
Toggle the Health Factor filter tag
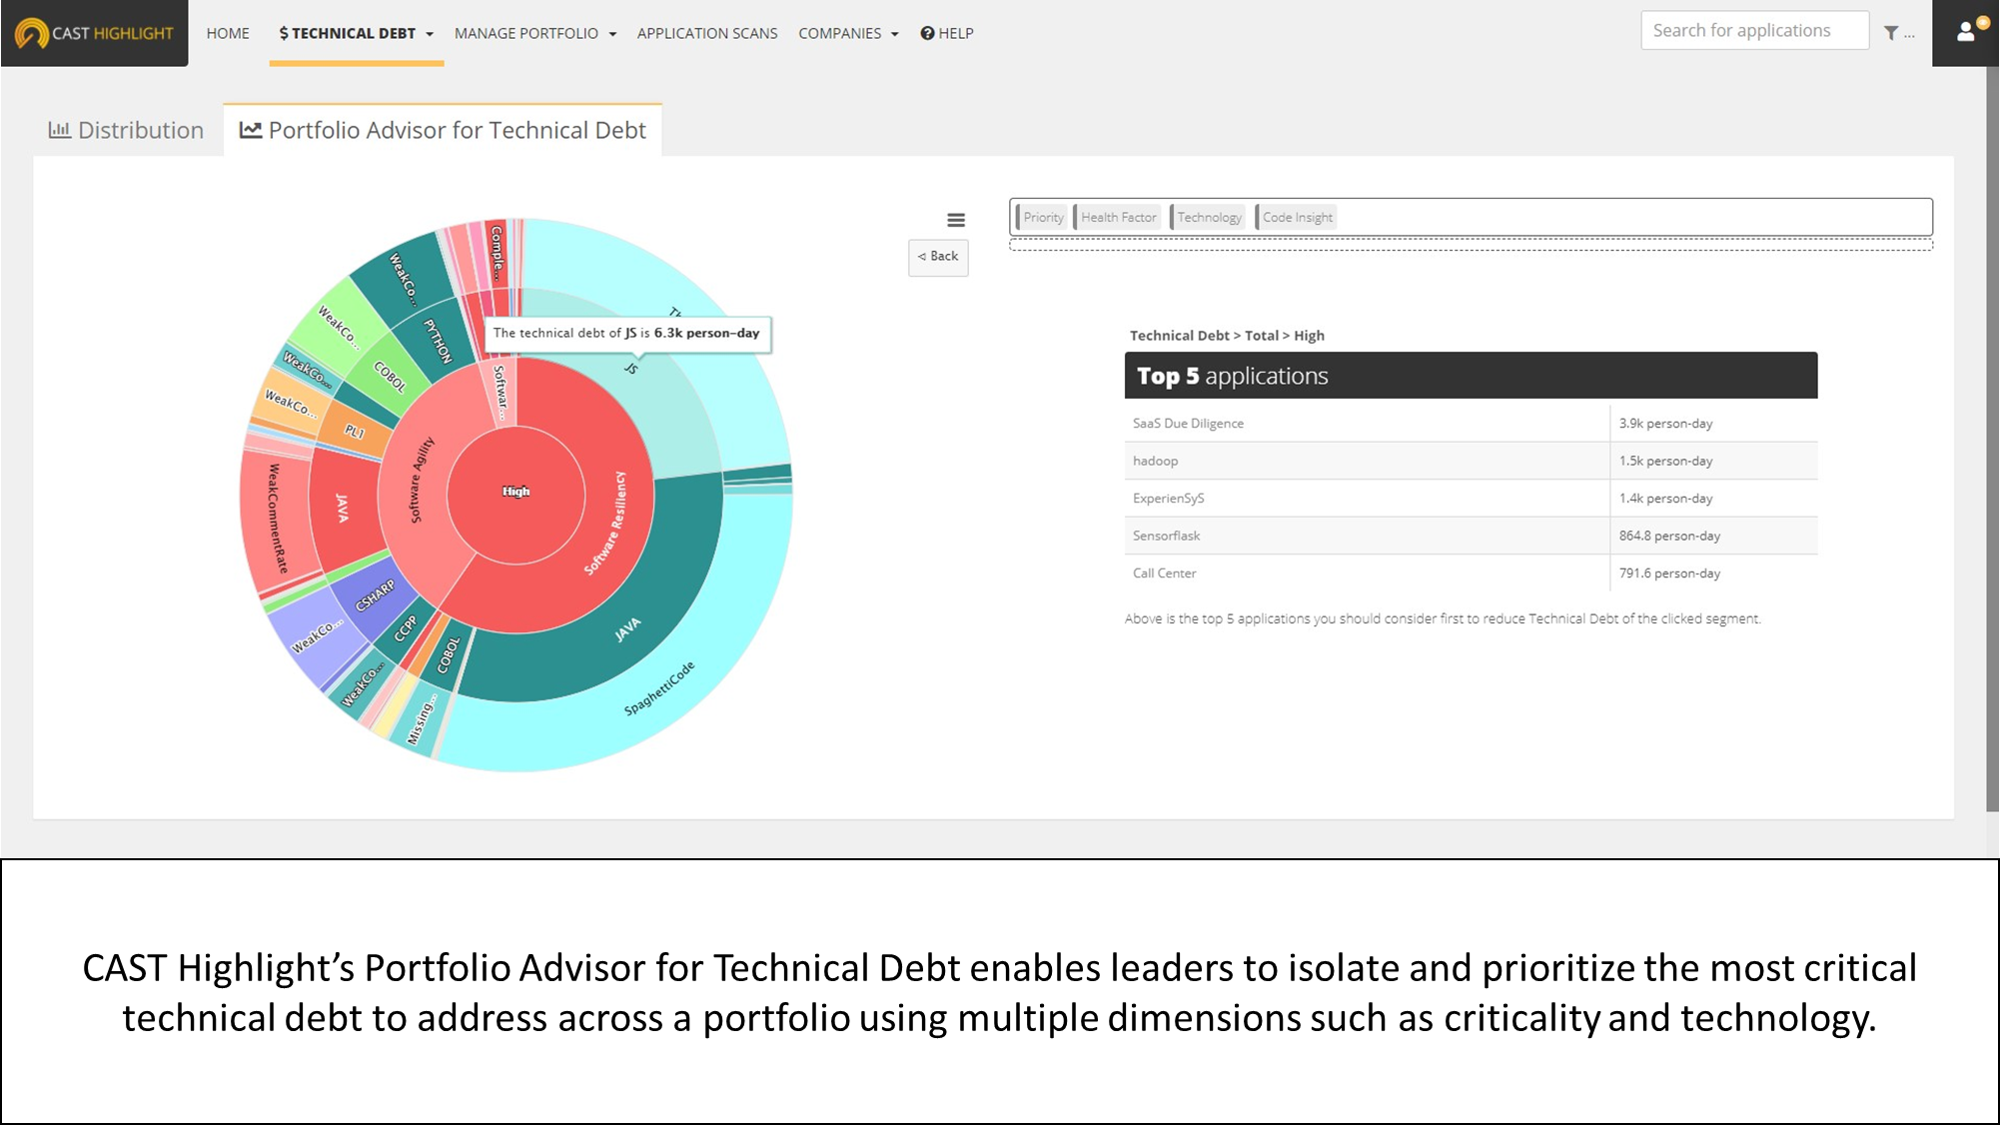click(x=1118, y=217)
